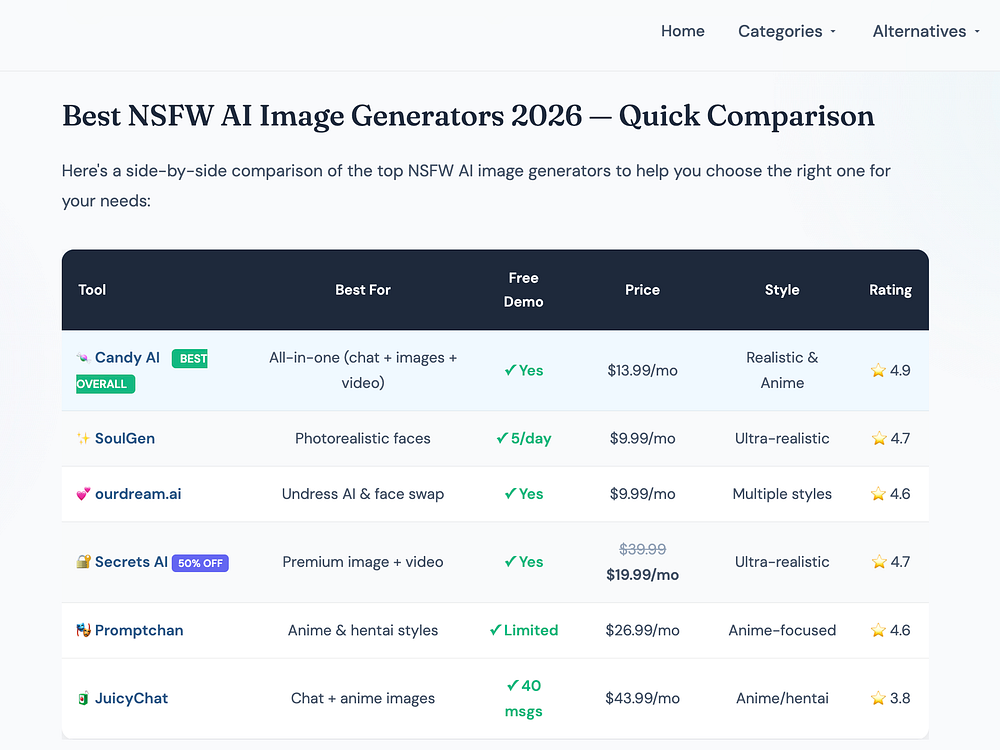Click the star icon in Secrets AI rating

(879, 562)
